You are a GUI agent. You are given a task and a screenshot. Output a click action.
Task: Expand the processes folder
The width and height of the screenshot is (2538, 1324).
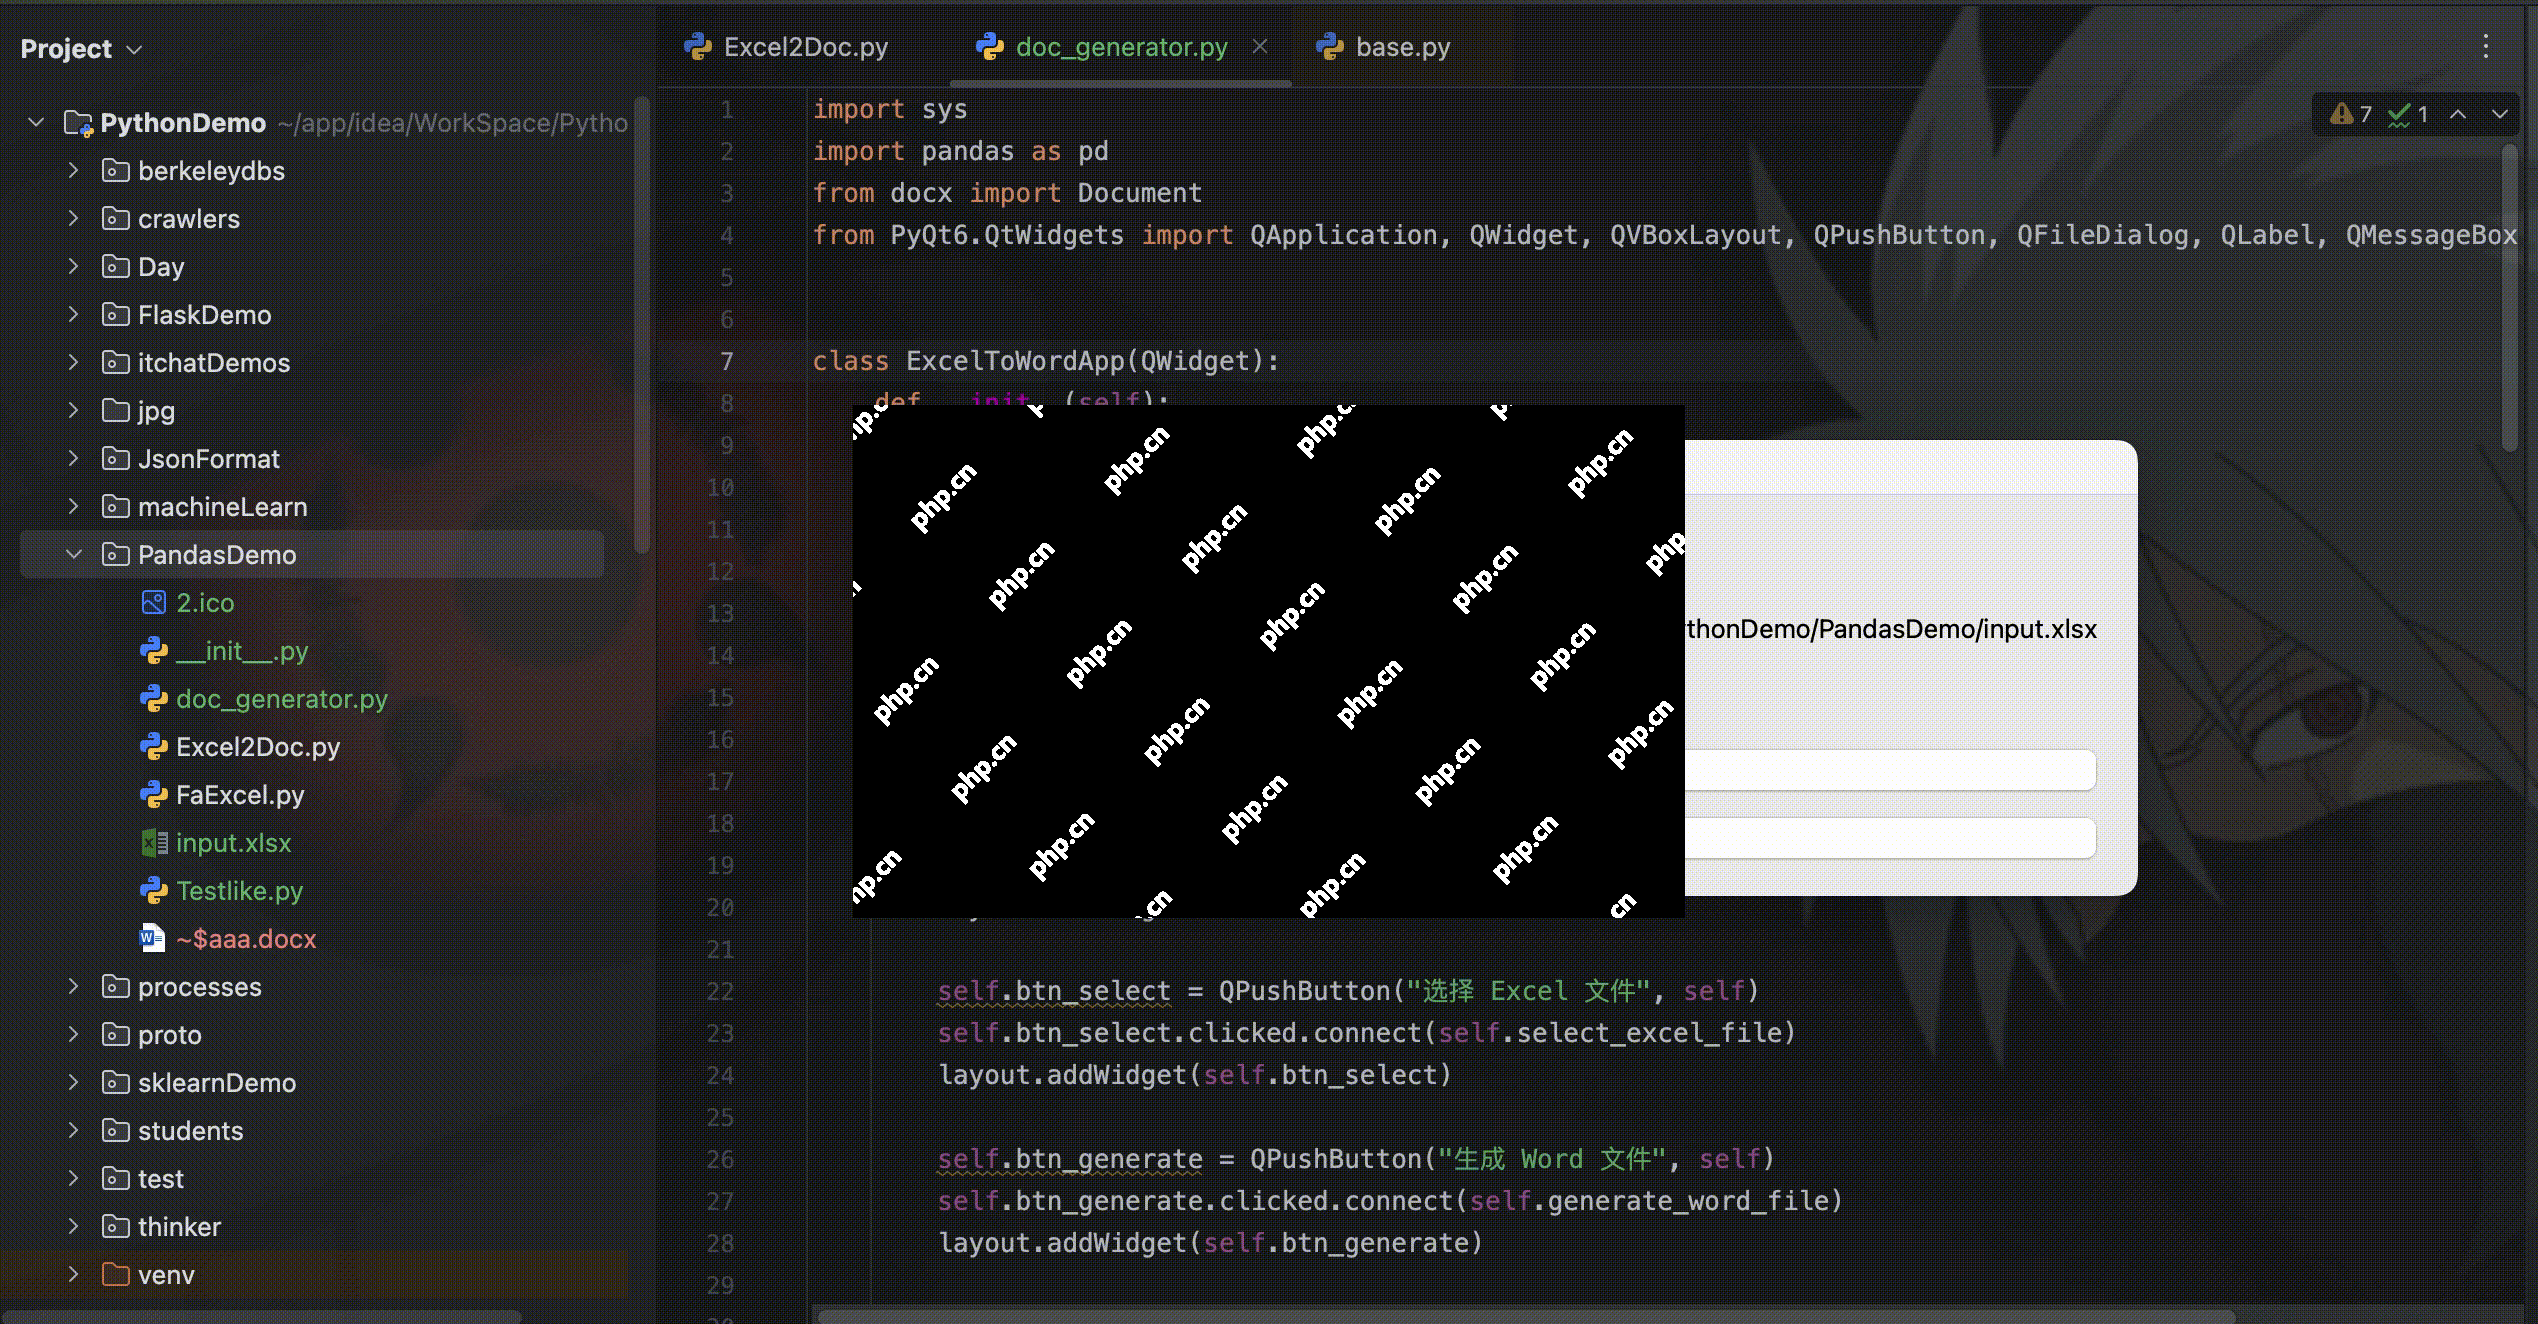(x=73, y=986)
